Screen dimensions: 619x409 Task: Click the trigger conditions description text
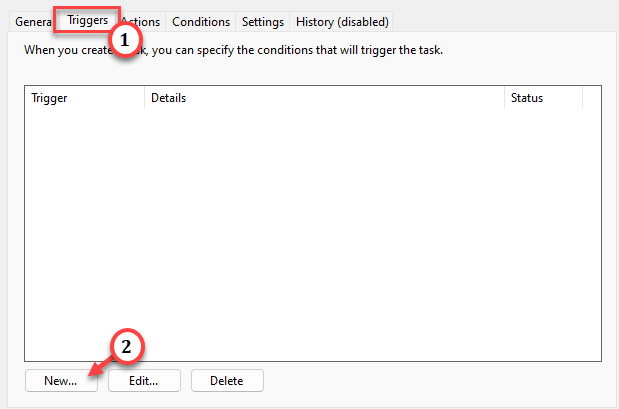[233, 50]
